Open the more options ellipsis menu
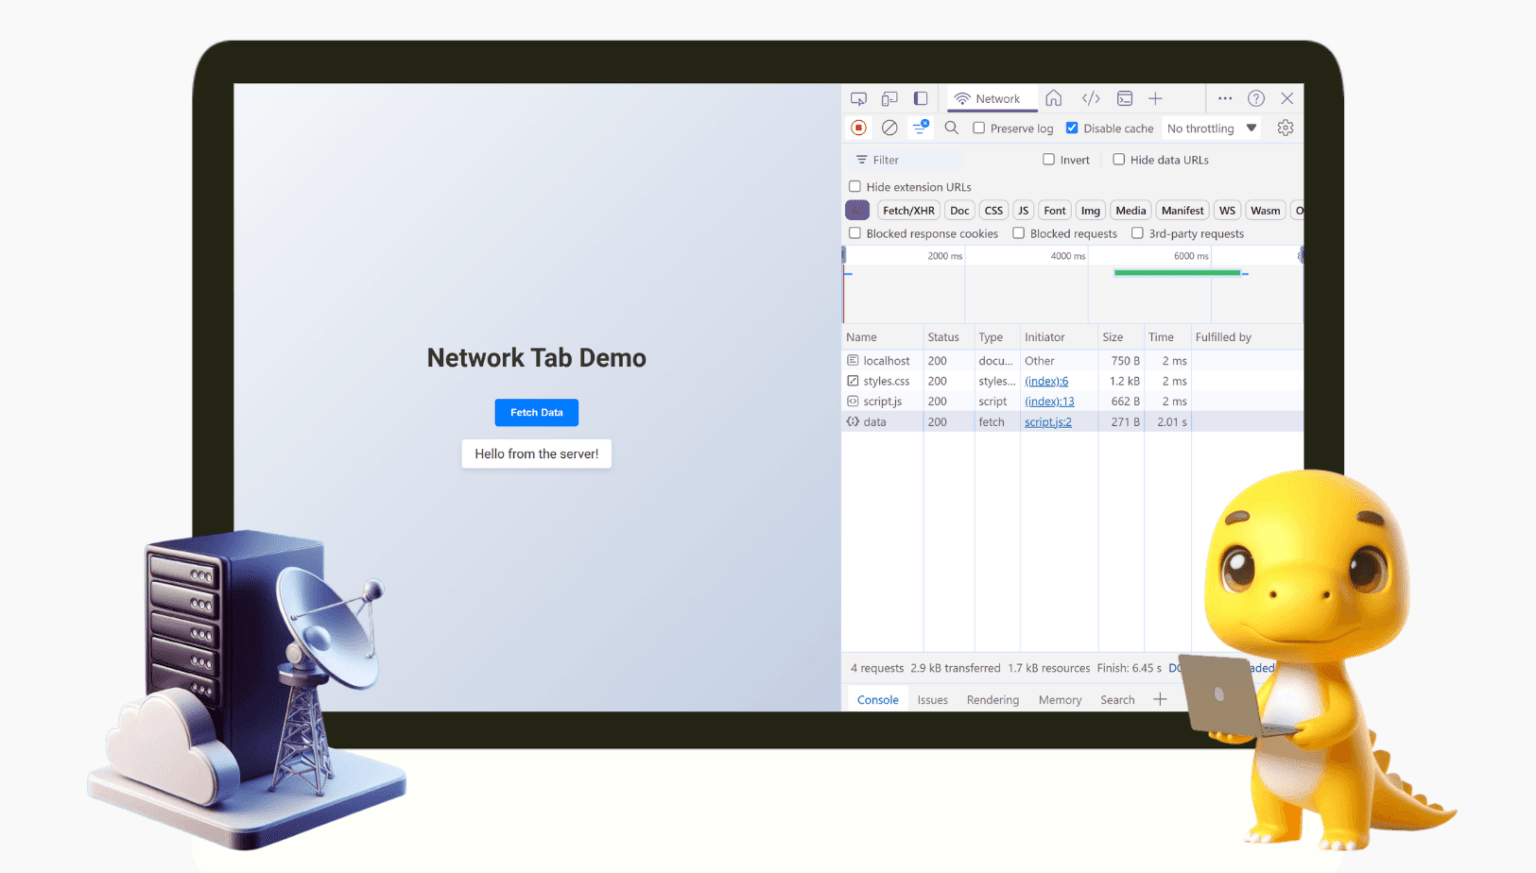This screenshot has width=1536, height=873. (1225, 98)
